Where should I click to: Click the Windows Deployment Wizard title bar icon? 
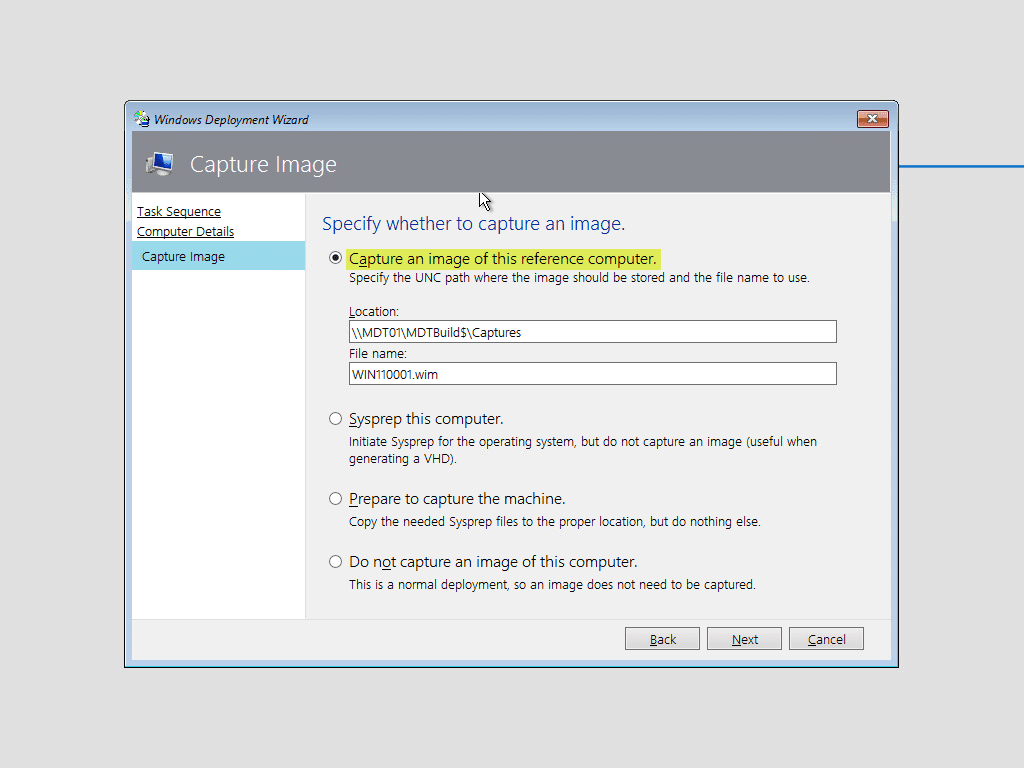click(x=140, y=119)
